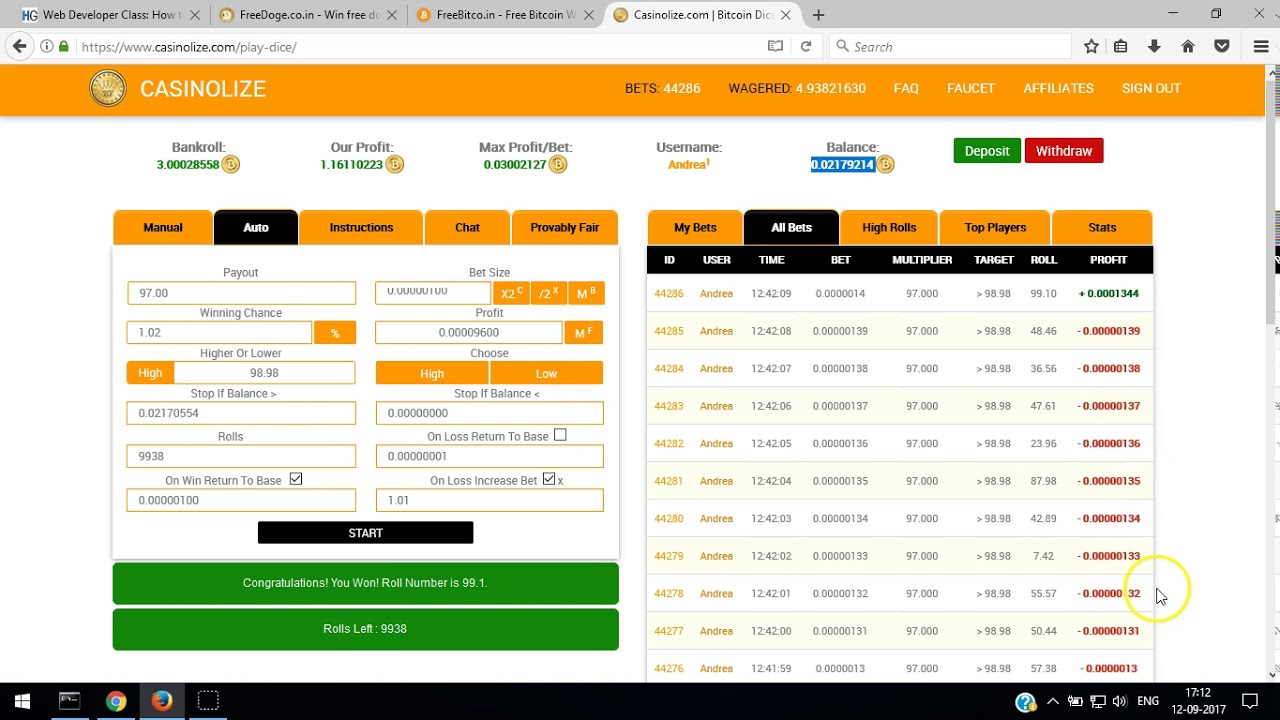
Task: Click the red Withdraw button
Action: tap(1064, 151)
